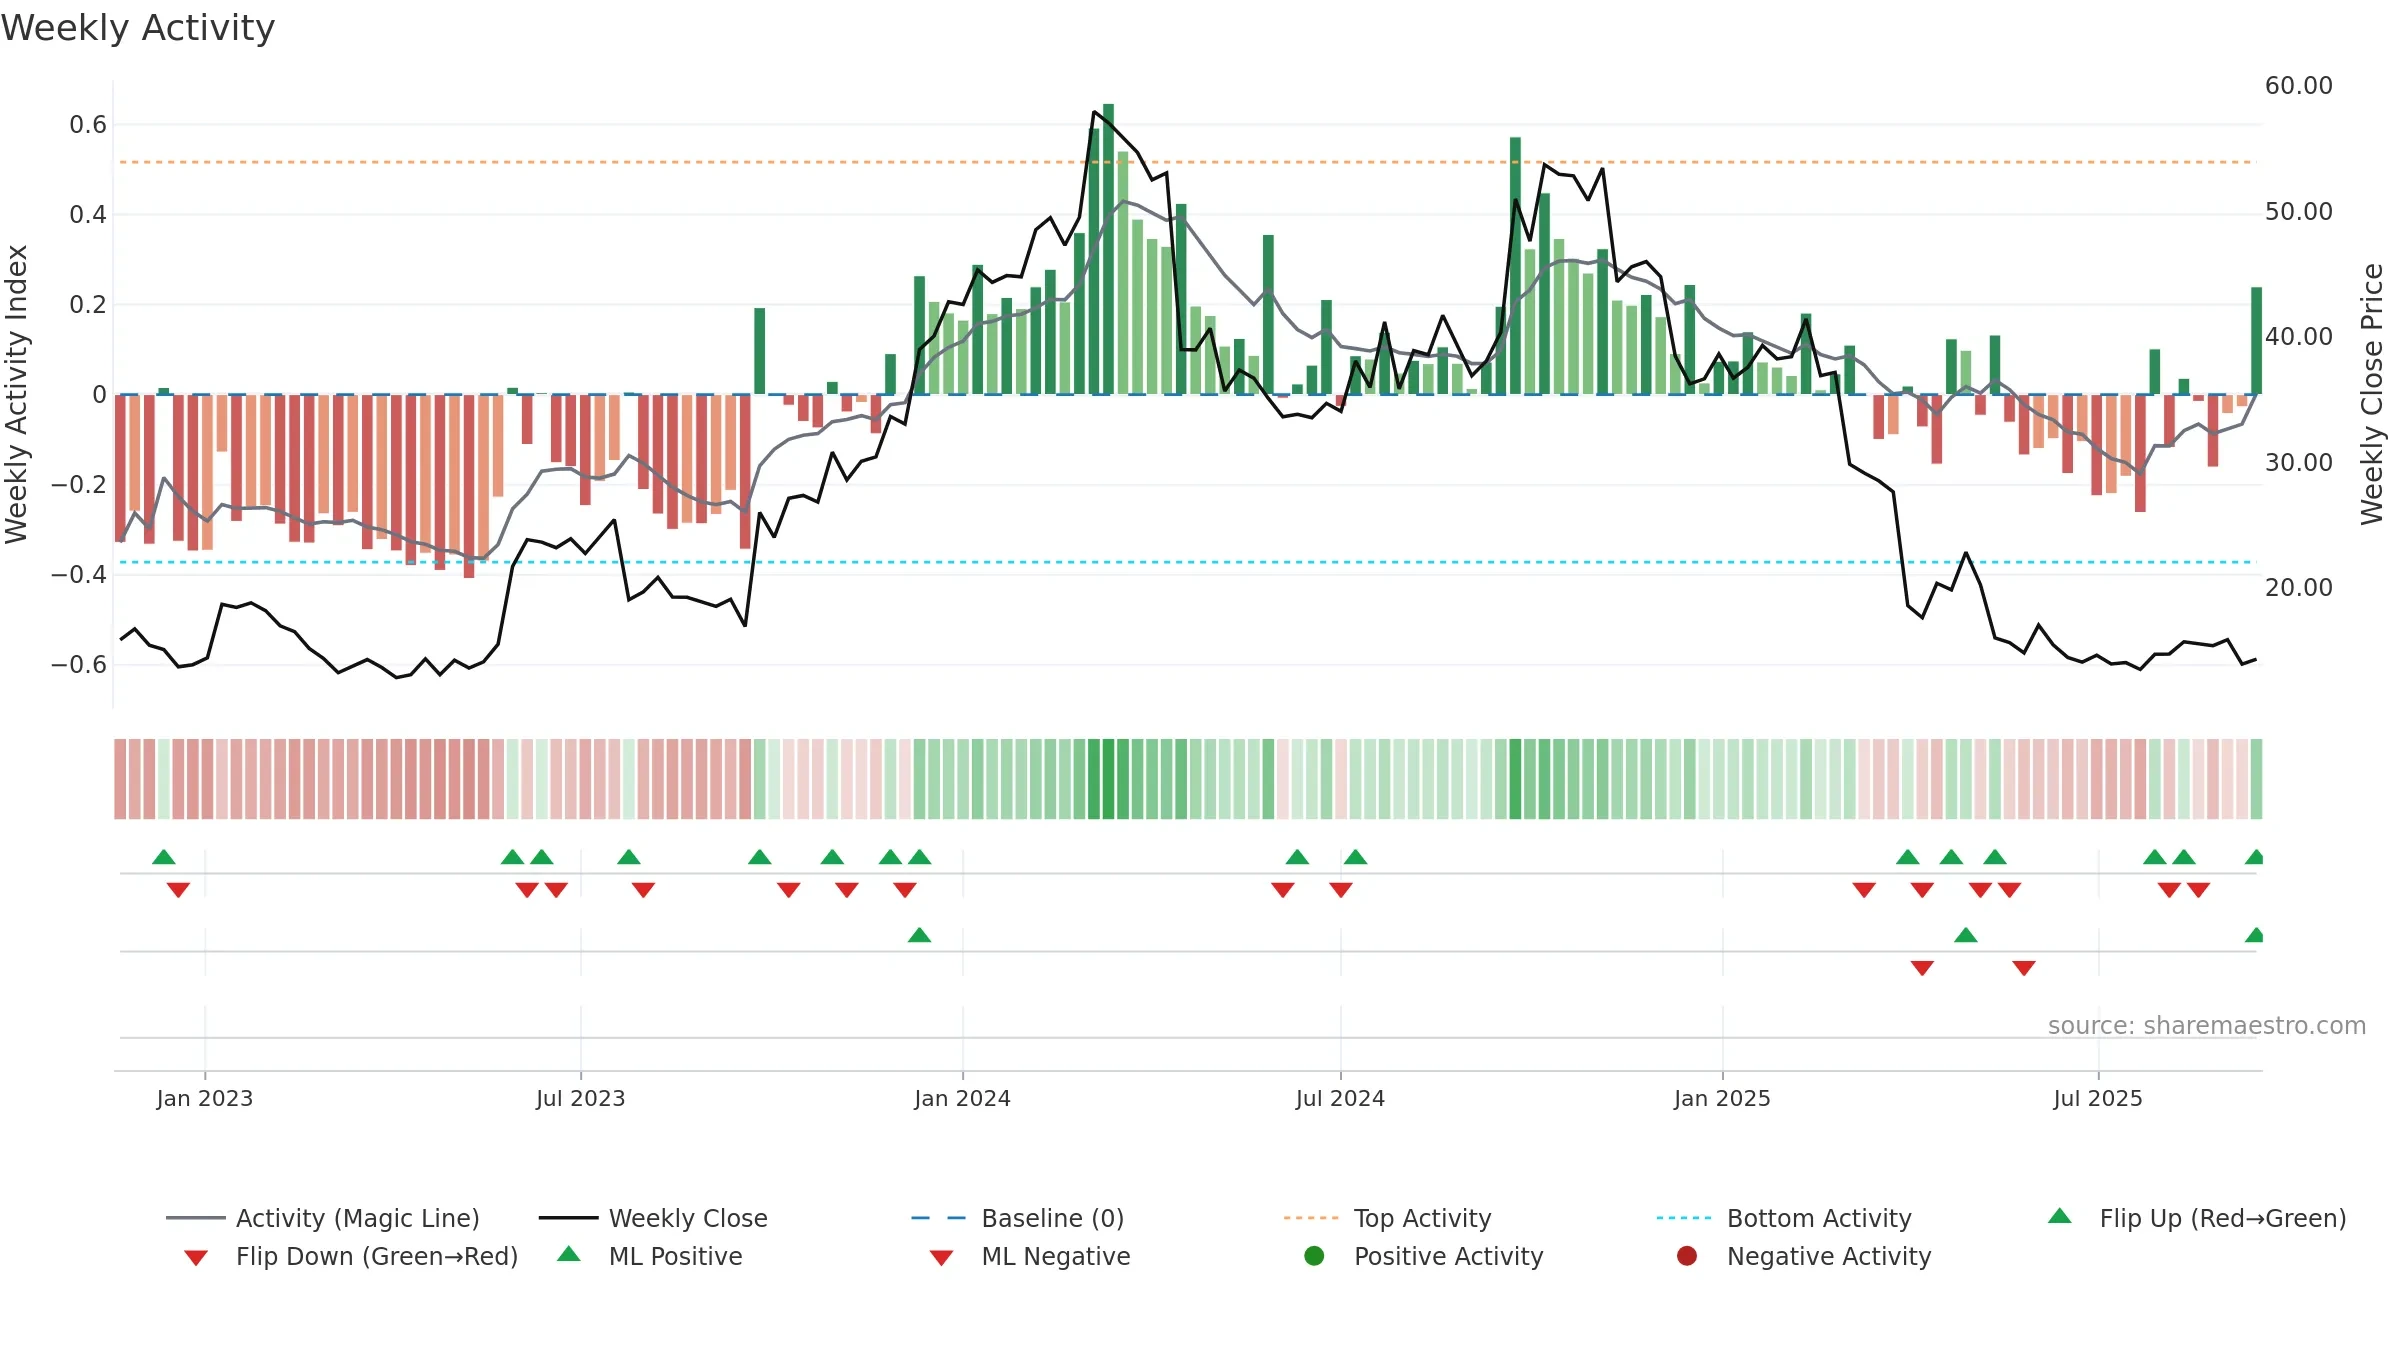Click the rightmost green heatmap strip cell
2400x1350 pixels.
click(2257, 779)
